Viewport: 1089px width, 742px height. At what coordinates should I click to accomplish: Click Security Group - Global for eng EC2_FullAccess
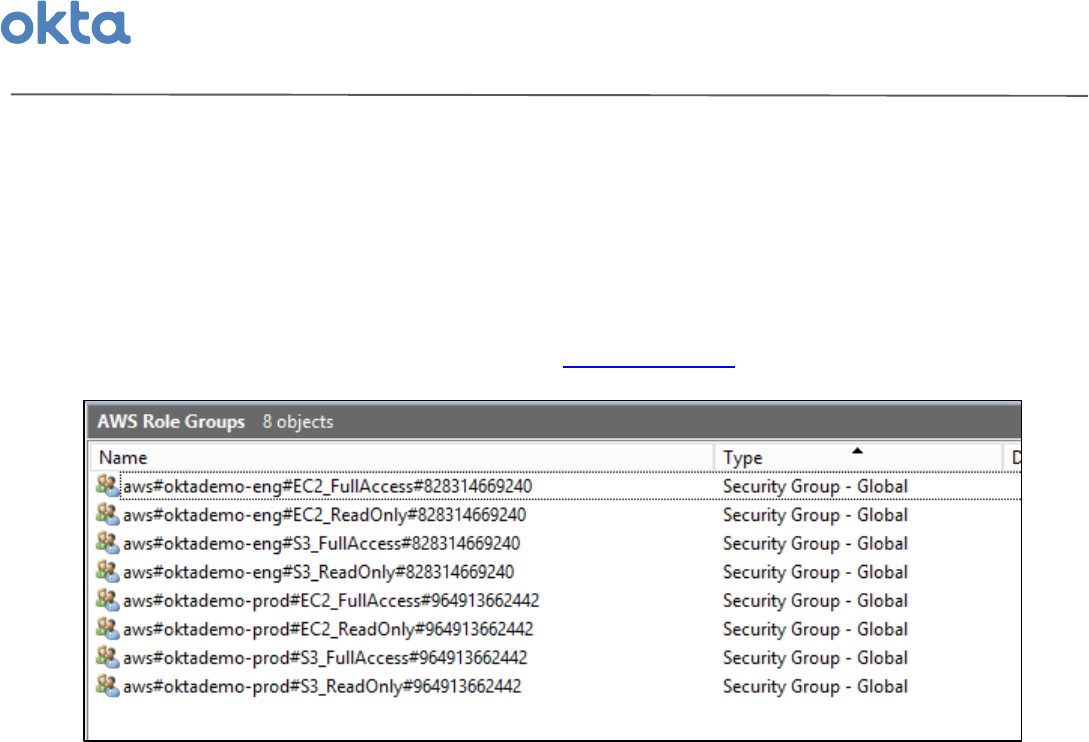815,486
